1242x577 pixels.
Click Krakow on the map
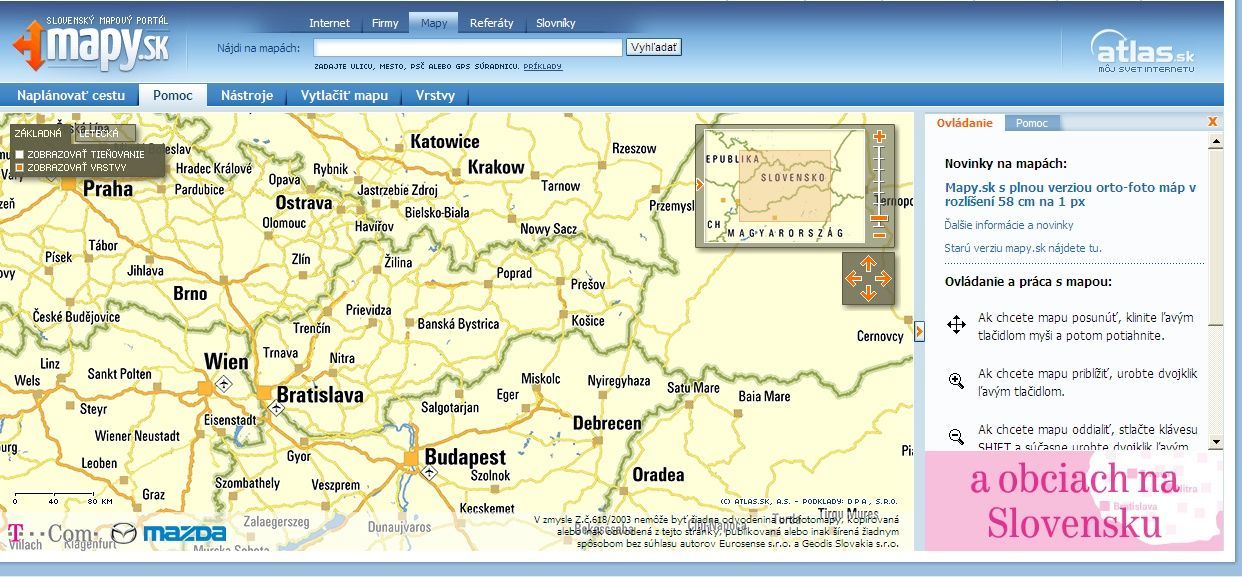pos(496,167)
